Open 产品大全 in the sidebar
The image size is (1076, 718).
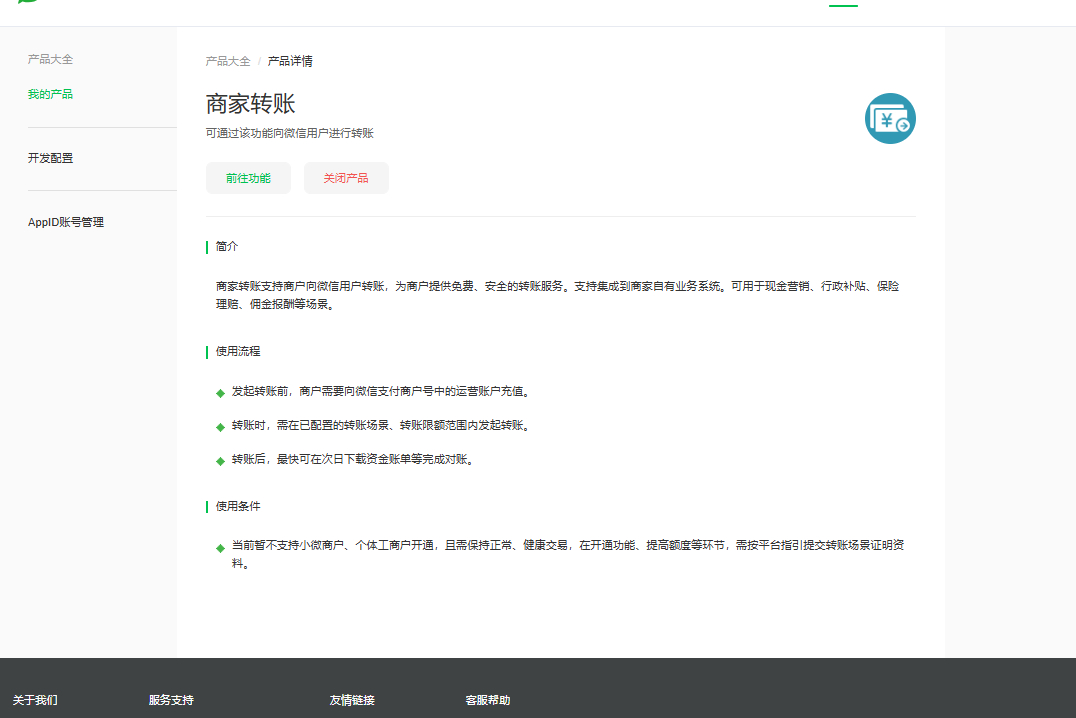point(50,60)
